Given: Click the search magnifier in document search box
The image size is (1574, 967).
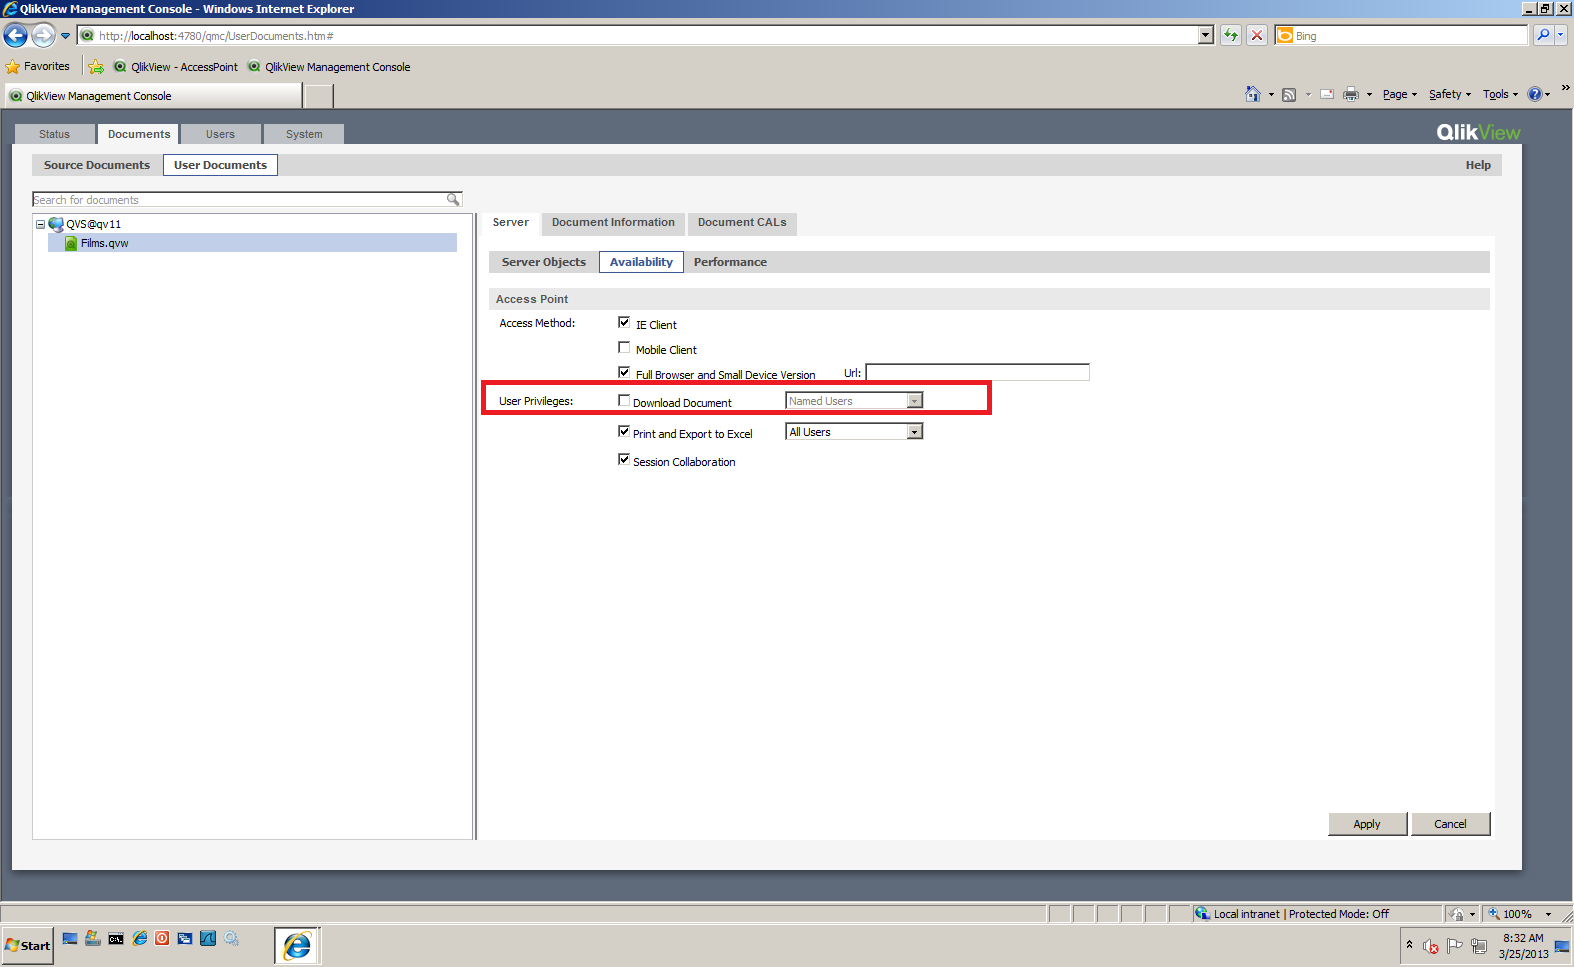Looking at the screenshot, I should (x=453, y=200).
